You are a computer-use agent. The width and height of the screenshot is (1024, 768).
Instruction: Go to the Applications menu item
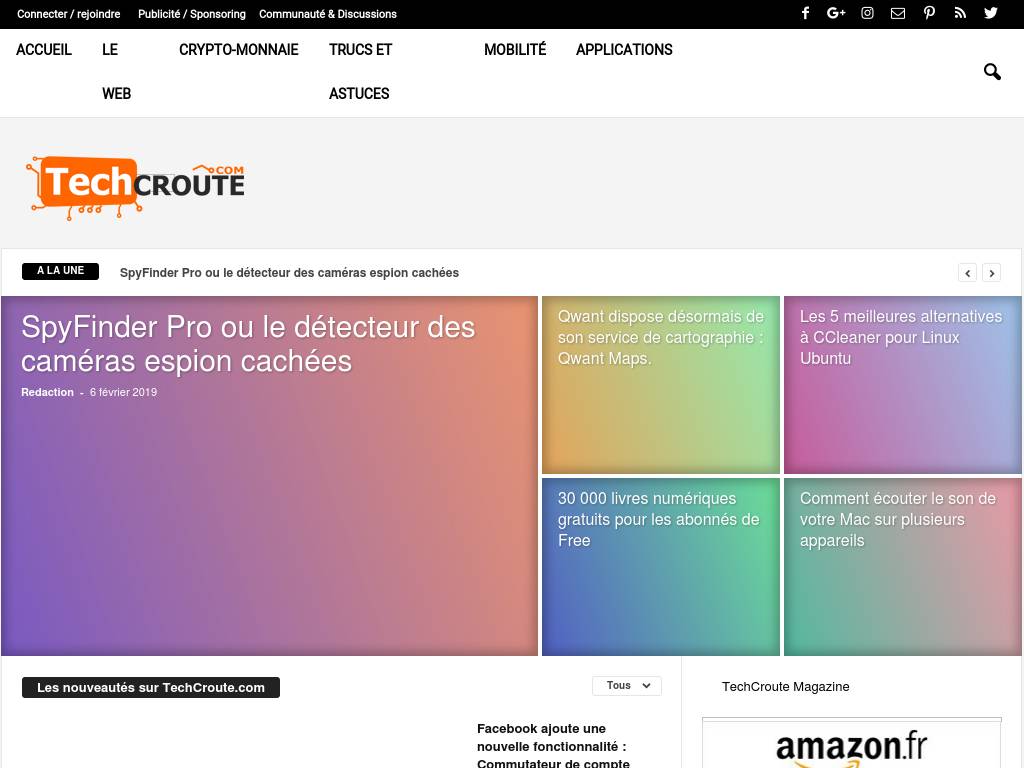[x=624, y=50]
